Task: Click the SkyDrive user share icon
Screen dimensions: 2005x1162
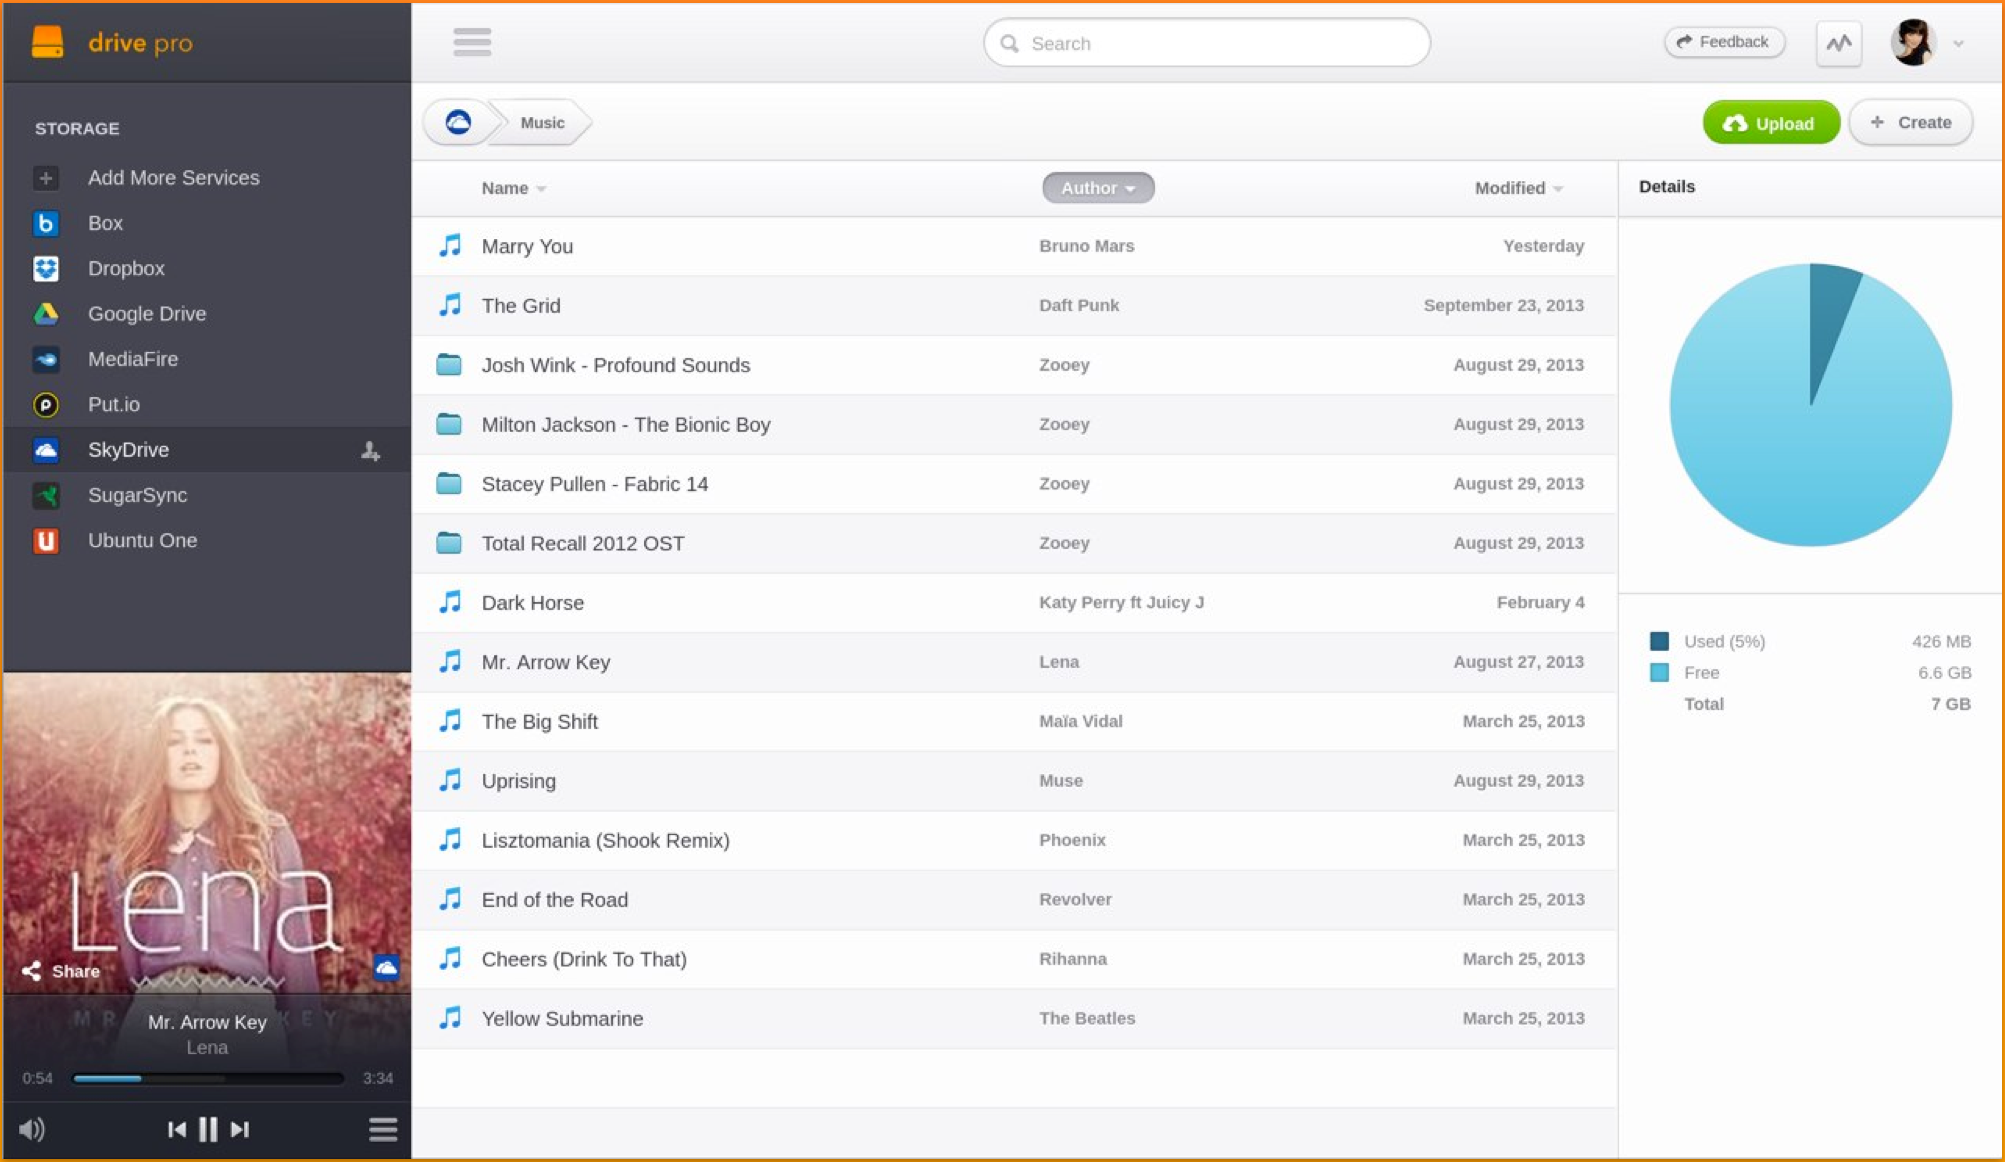Action: coord(370,451)
